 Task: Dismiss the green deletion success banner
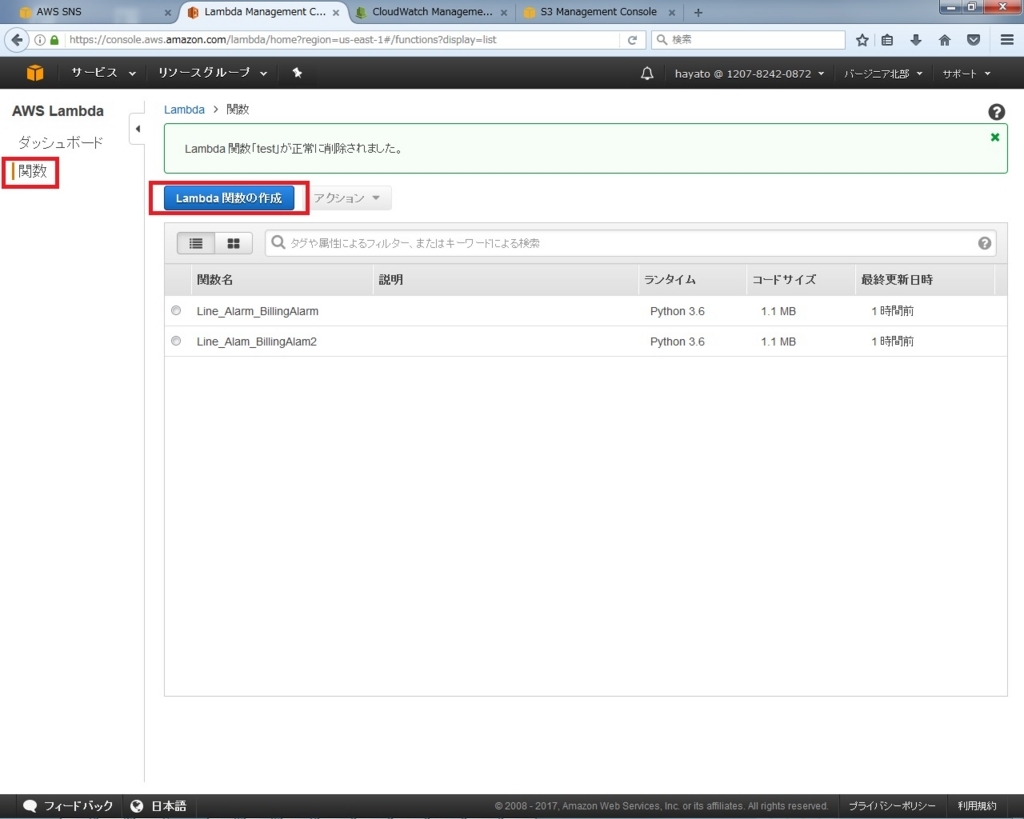(995, 137)
